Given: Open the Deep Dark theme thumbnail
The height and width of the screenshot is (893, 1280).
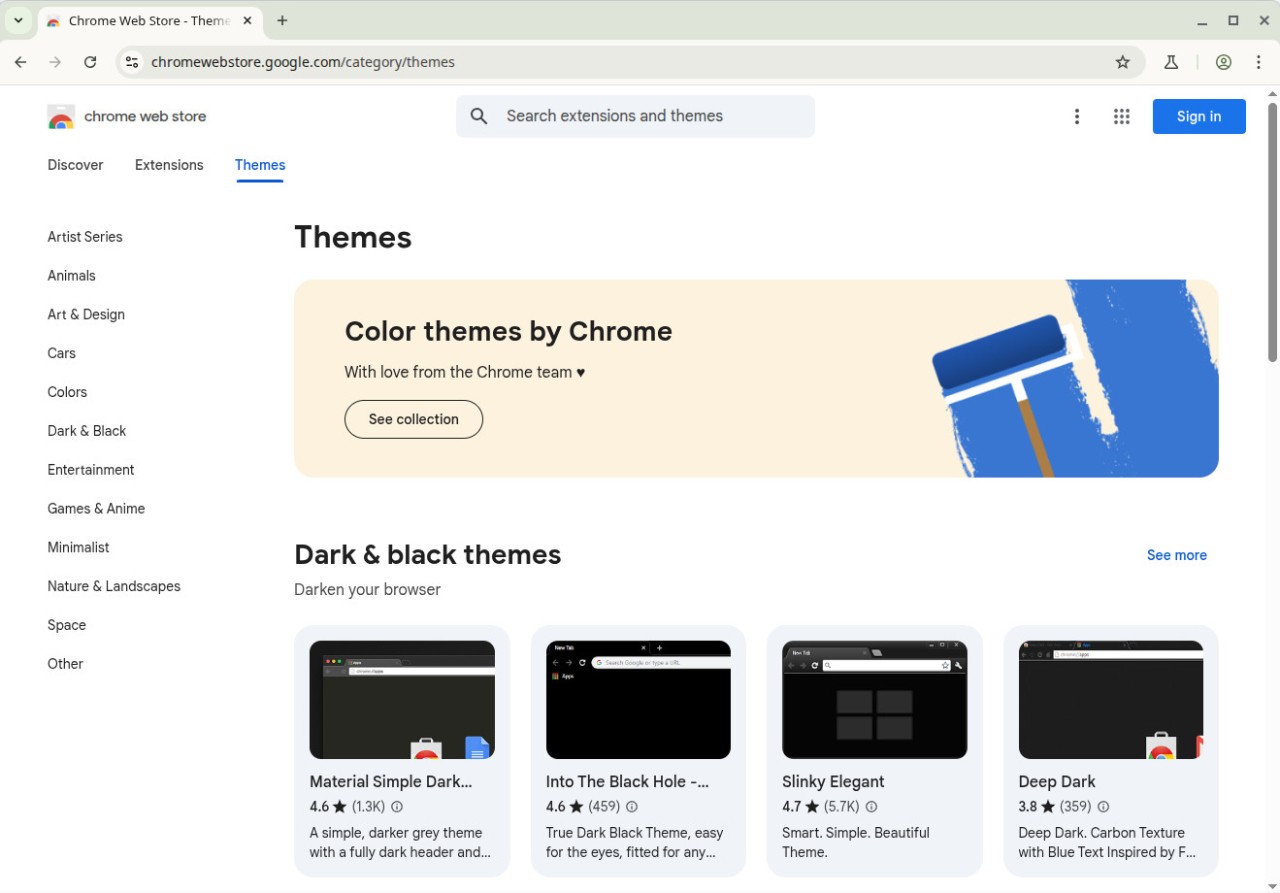Looking at the screenshot, I should coord(1110,700).
